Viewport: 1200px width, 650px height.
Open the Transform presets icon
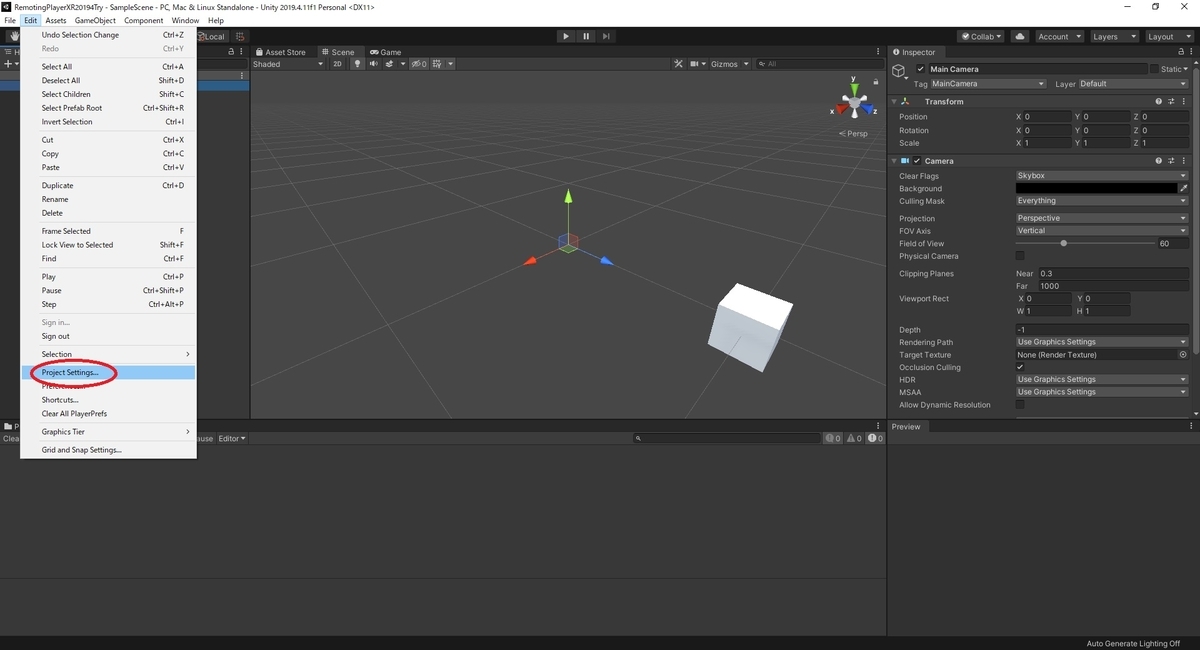pyautogui.click(x=1173, y=101)
